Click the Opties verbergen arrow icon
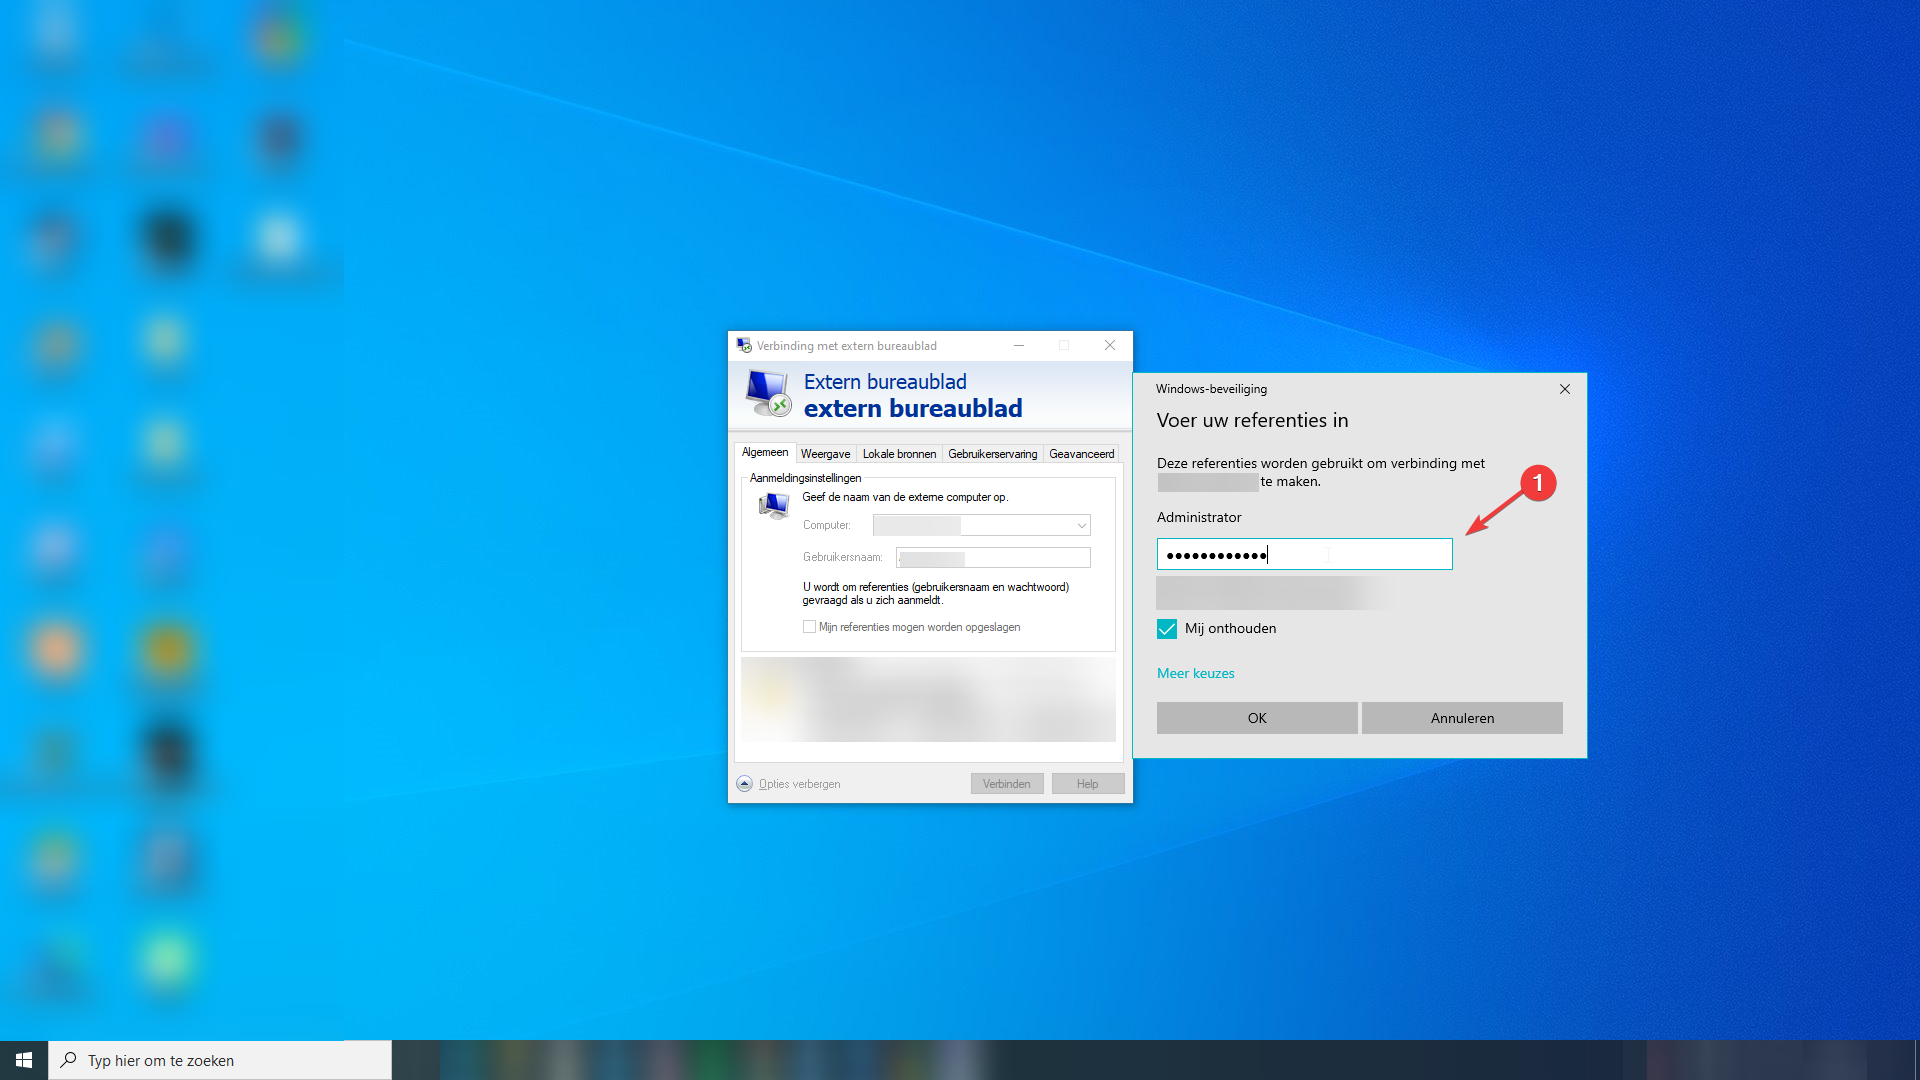Viewport: 1920px width, 1080px height. (744, 784)
